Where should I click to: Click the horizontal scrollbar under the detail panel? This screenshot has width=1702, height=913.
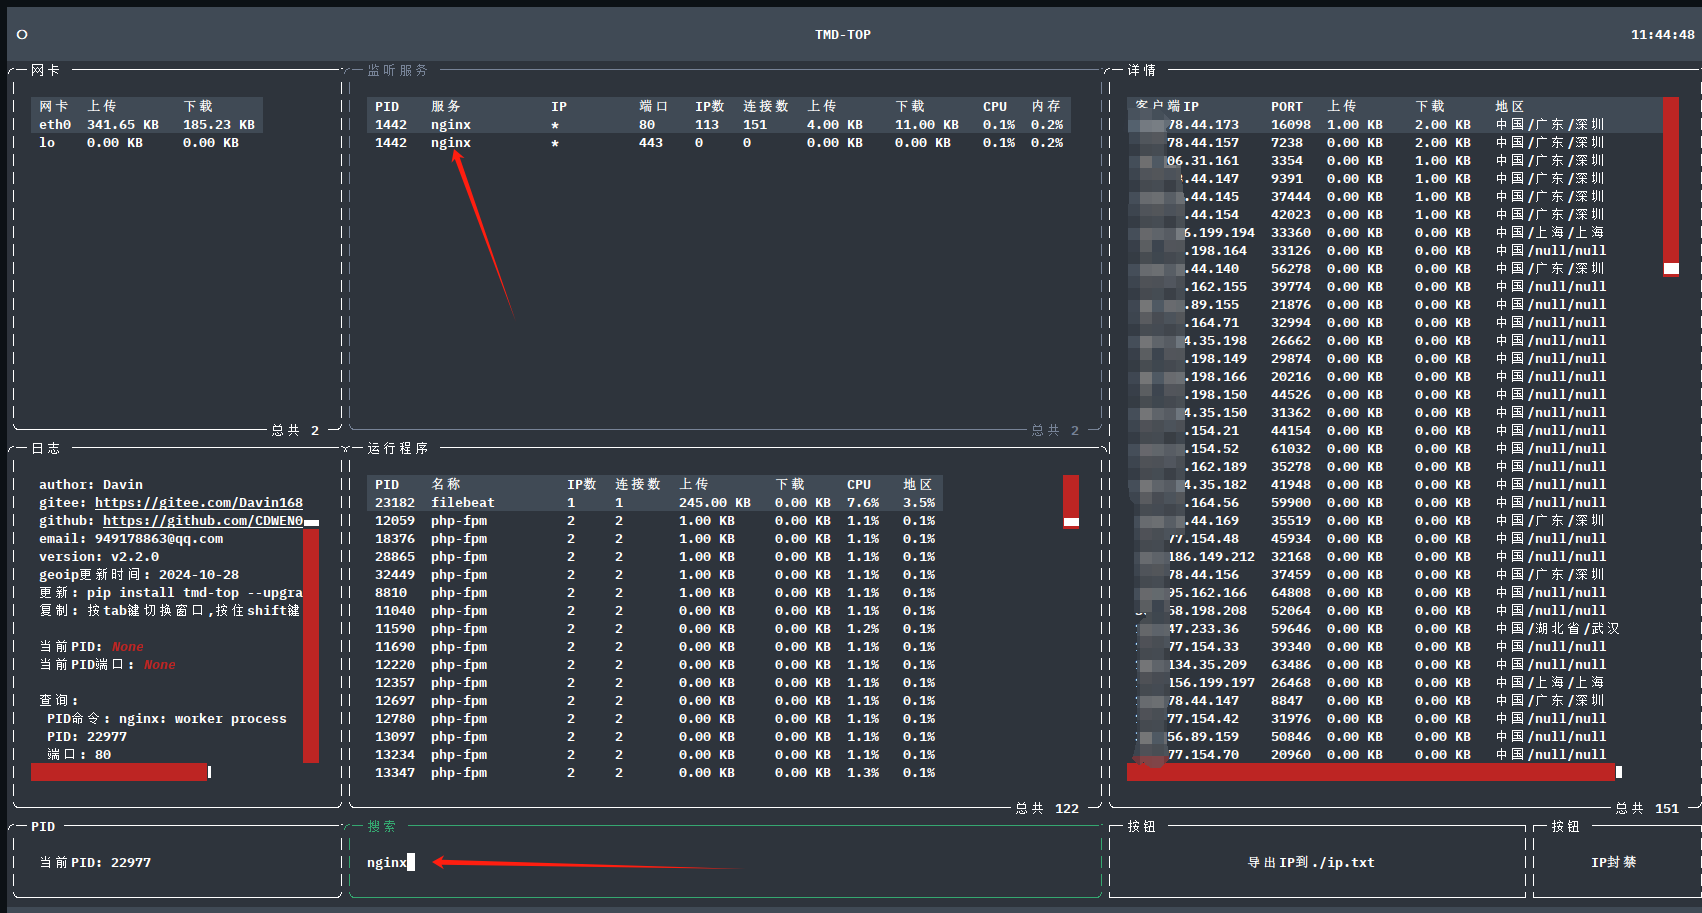1374,772
